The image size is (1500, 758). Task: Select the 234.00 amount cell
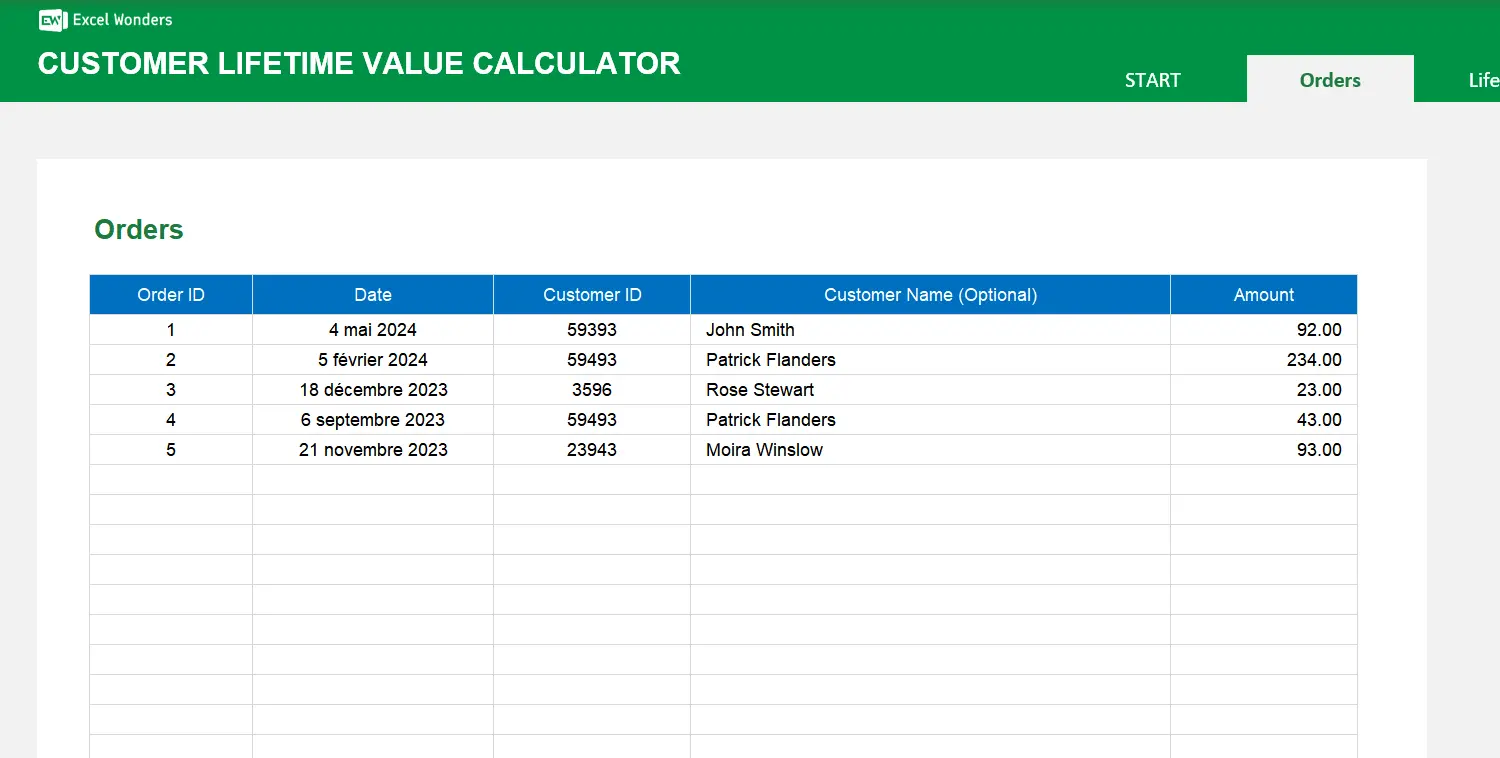pyautogui.click(x=1317, y=359)
